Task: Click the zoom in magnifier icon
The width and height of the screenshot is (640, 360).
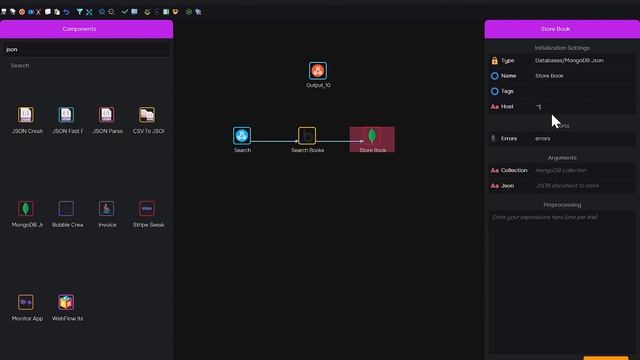Action: tap(102, 12)
